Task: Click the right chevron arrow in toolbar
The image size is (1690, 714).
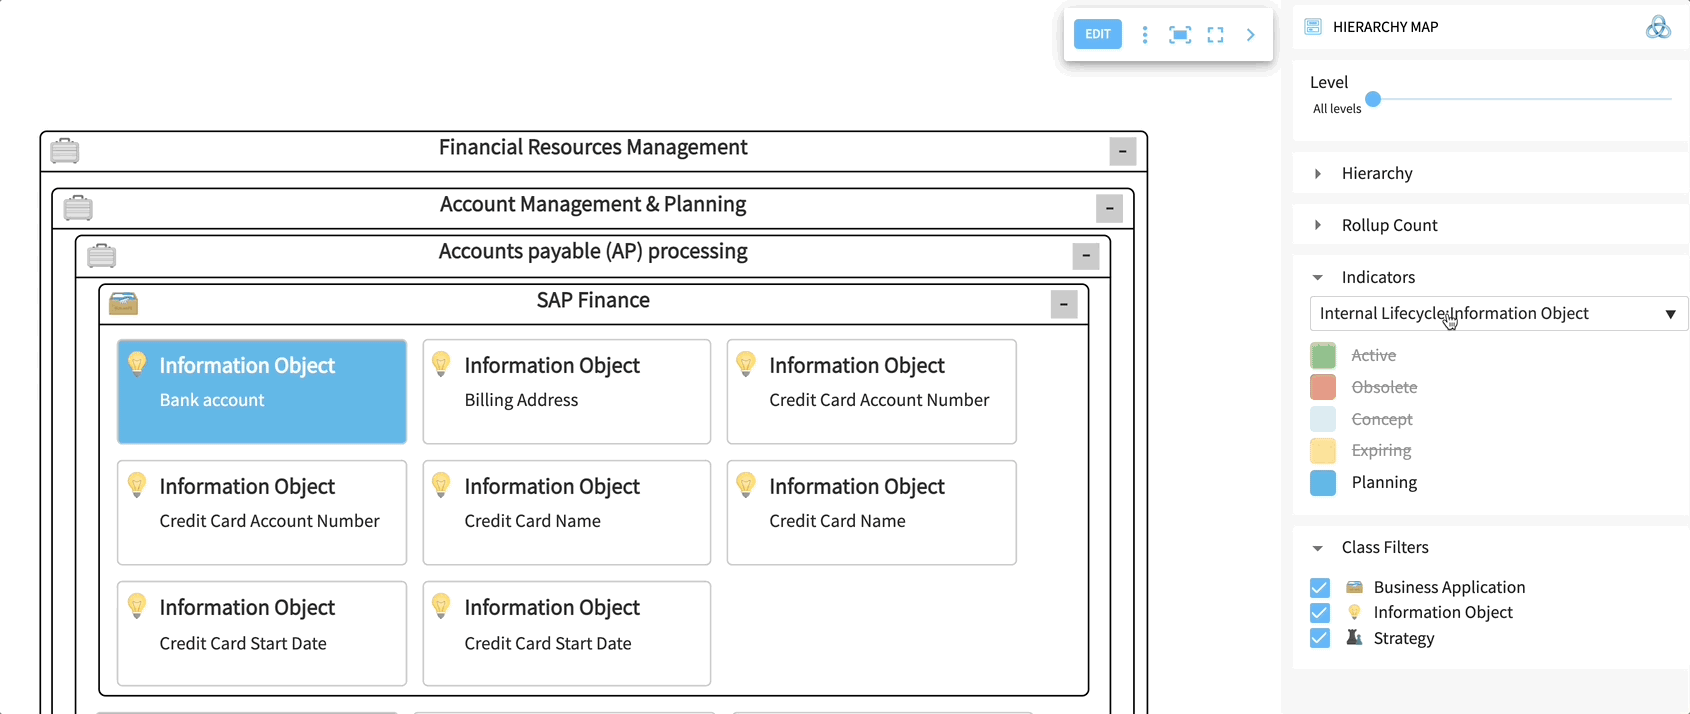Action: pos(1250,35)
